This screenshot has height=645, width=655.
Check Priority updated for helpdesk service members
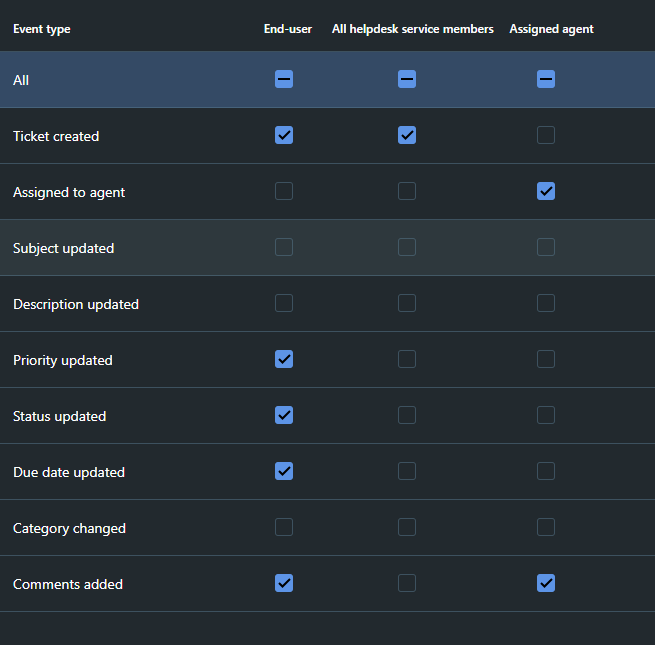[x=407, y=359]
